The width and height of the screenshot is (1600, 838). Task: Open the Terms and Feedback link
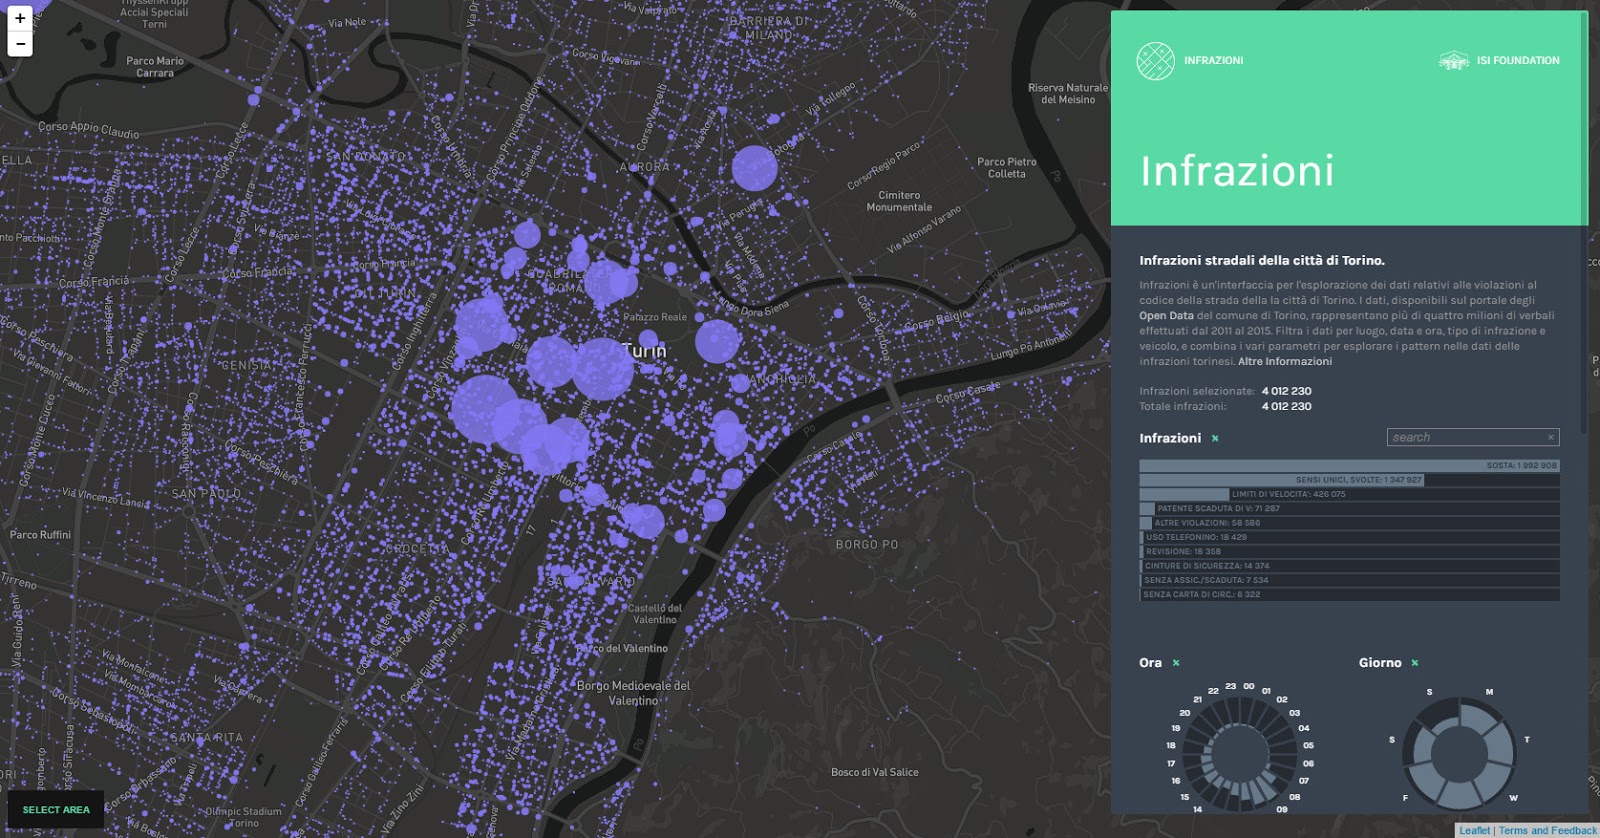(1548, 831)
